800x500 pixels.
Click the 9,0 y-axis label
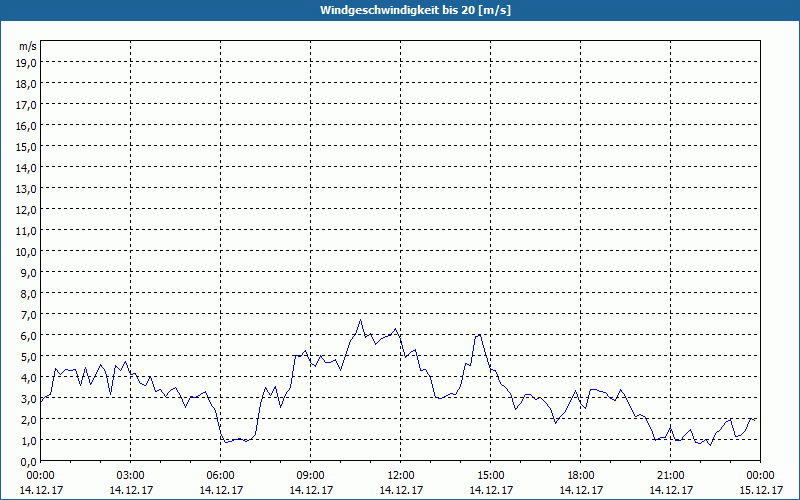coord(30,273)
